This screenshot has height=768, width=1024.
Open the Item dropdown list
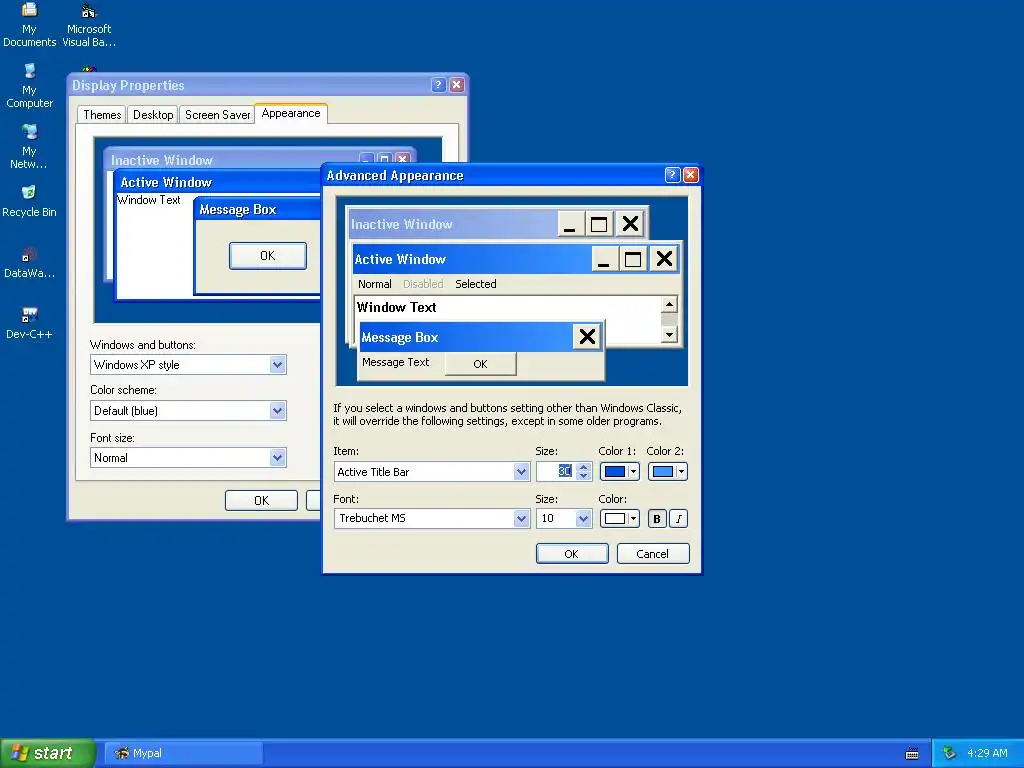pyautogui.click(x=521, y=472)
